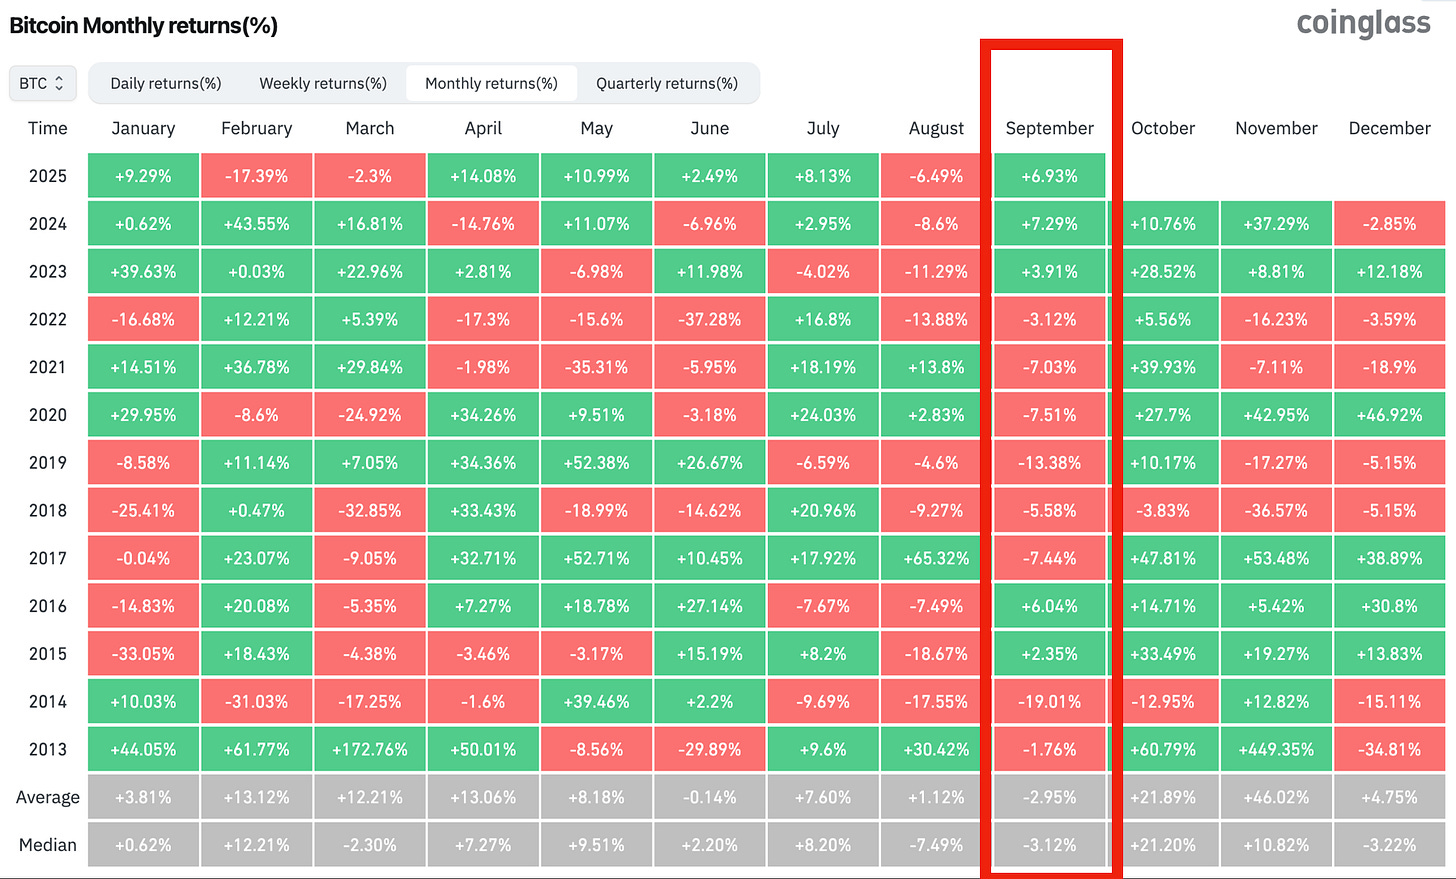Switch to Daily returns(%) tab
This screenshot has height=879, width=1456.
click(x=166, y=83)
